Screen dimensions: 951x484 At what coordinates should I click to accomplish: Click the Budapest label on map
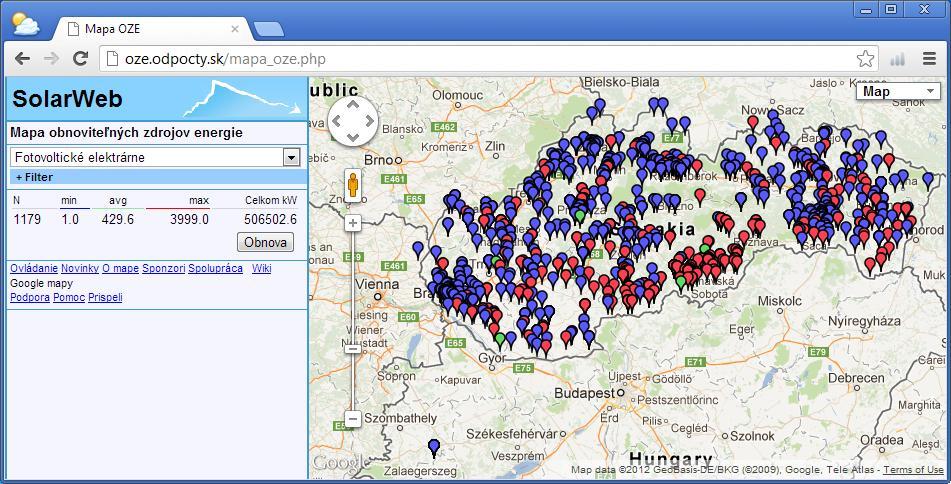point(585,393)
